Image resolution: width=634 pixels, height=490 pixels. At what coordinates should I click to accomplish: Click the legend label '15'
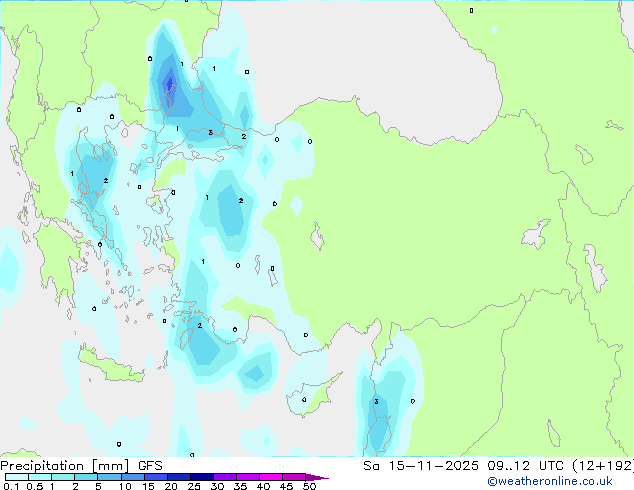point(148,486)
